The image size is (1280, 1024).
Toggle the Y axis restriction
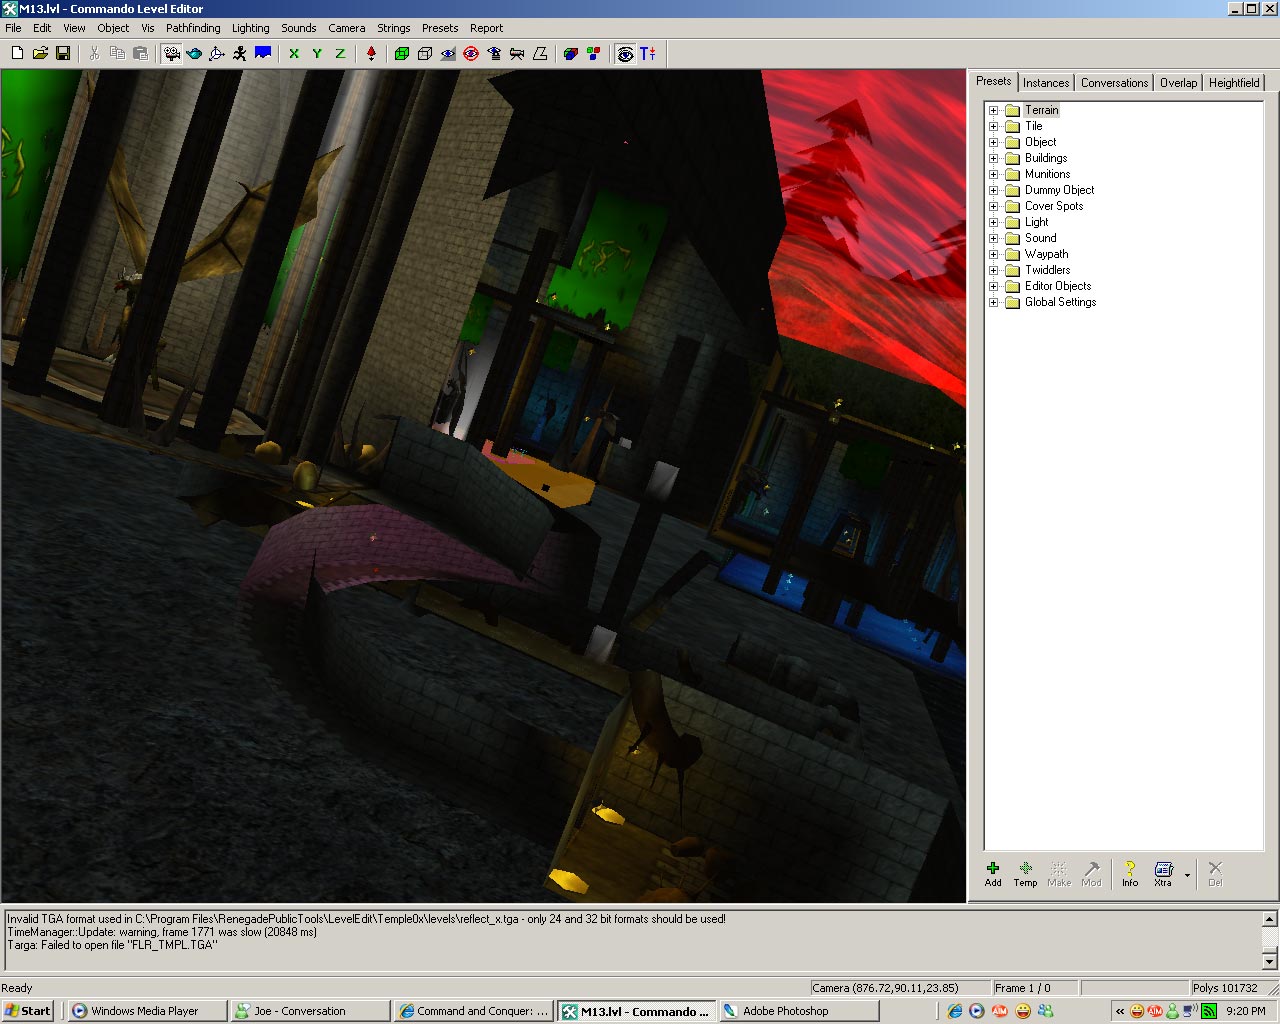coord(317,54)
